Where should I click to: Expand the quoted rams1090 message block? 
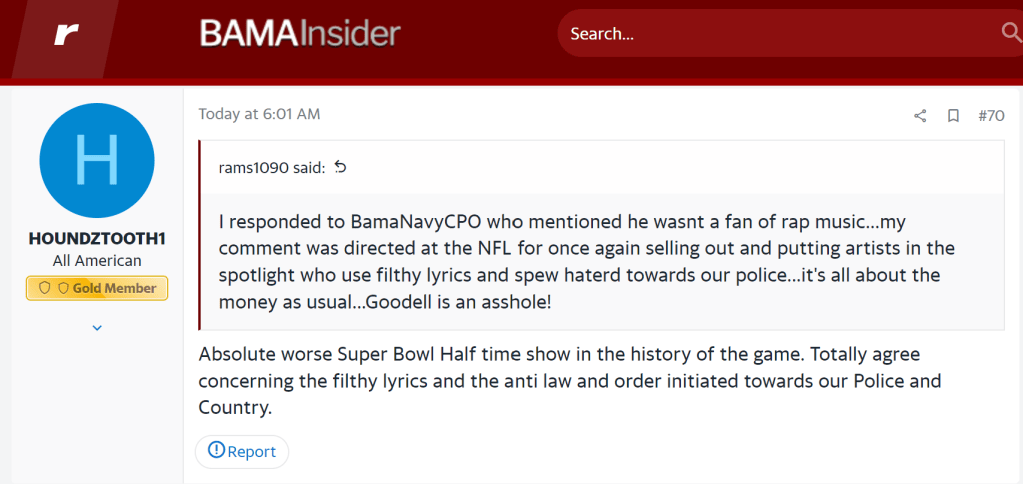pos(601,261)
